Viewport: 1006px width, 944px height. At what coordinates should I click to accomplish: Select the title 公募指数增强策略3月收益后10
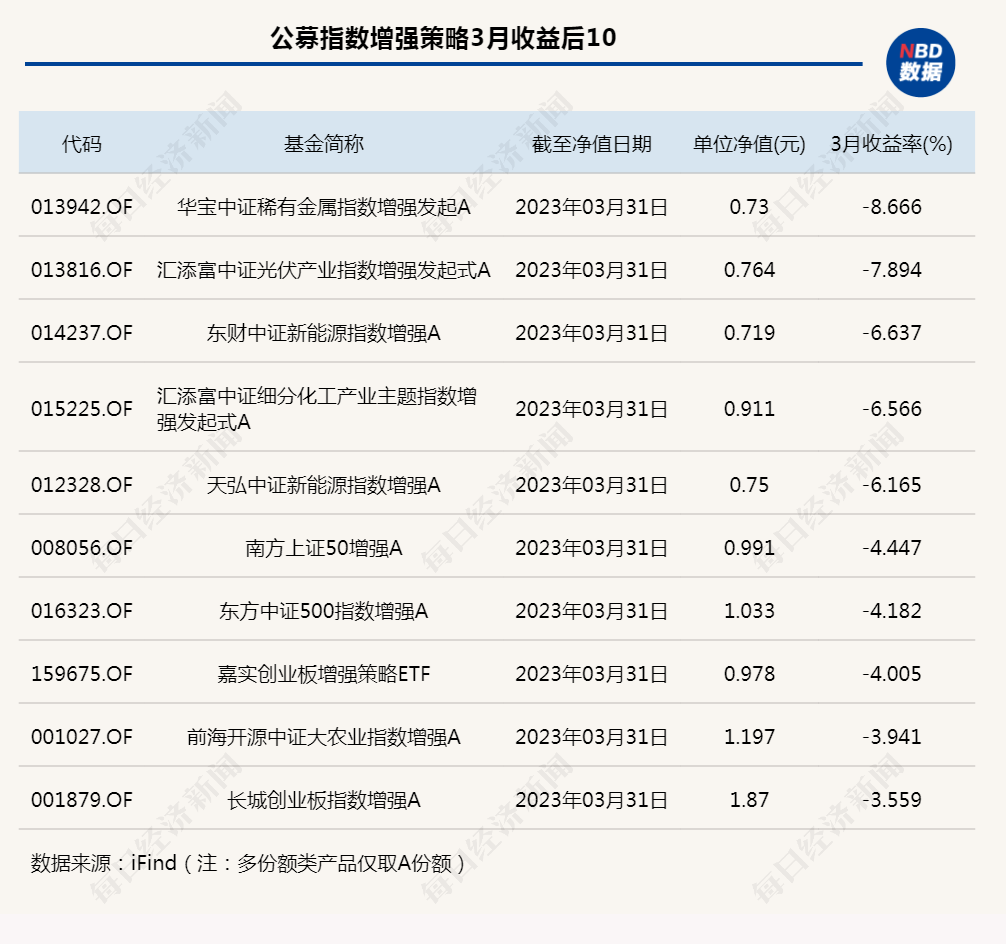(x=443, y=38)
